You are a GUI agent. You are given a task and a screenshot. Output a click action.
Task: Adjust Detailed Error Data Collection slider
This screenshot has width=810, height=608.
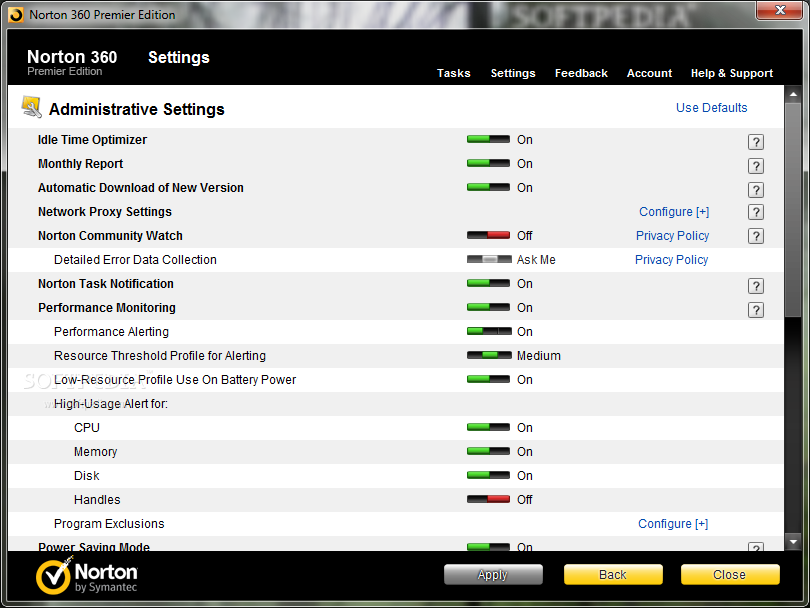489,259
